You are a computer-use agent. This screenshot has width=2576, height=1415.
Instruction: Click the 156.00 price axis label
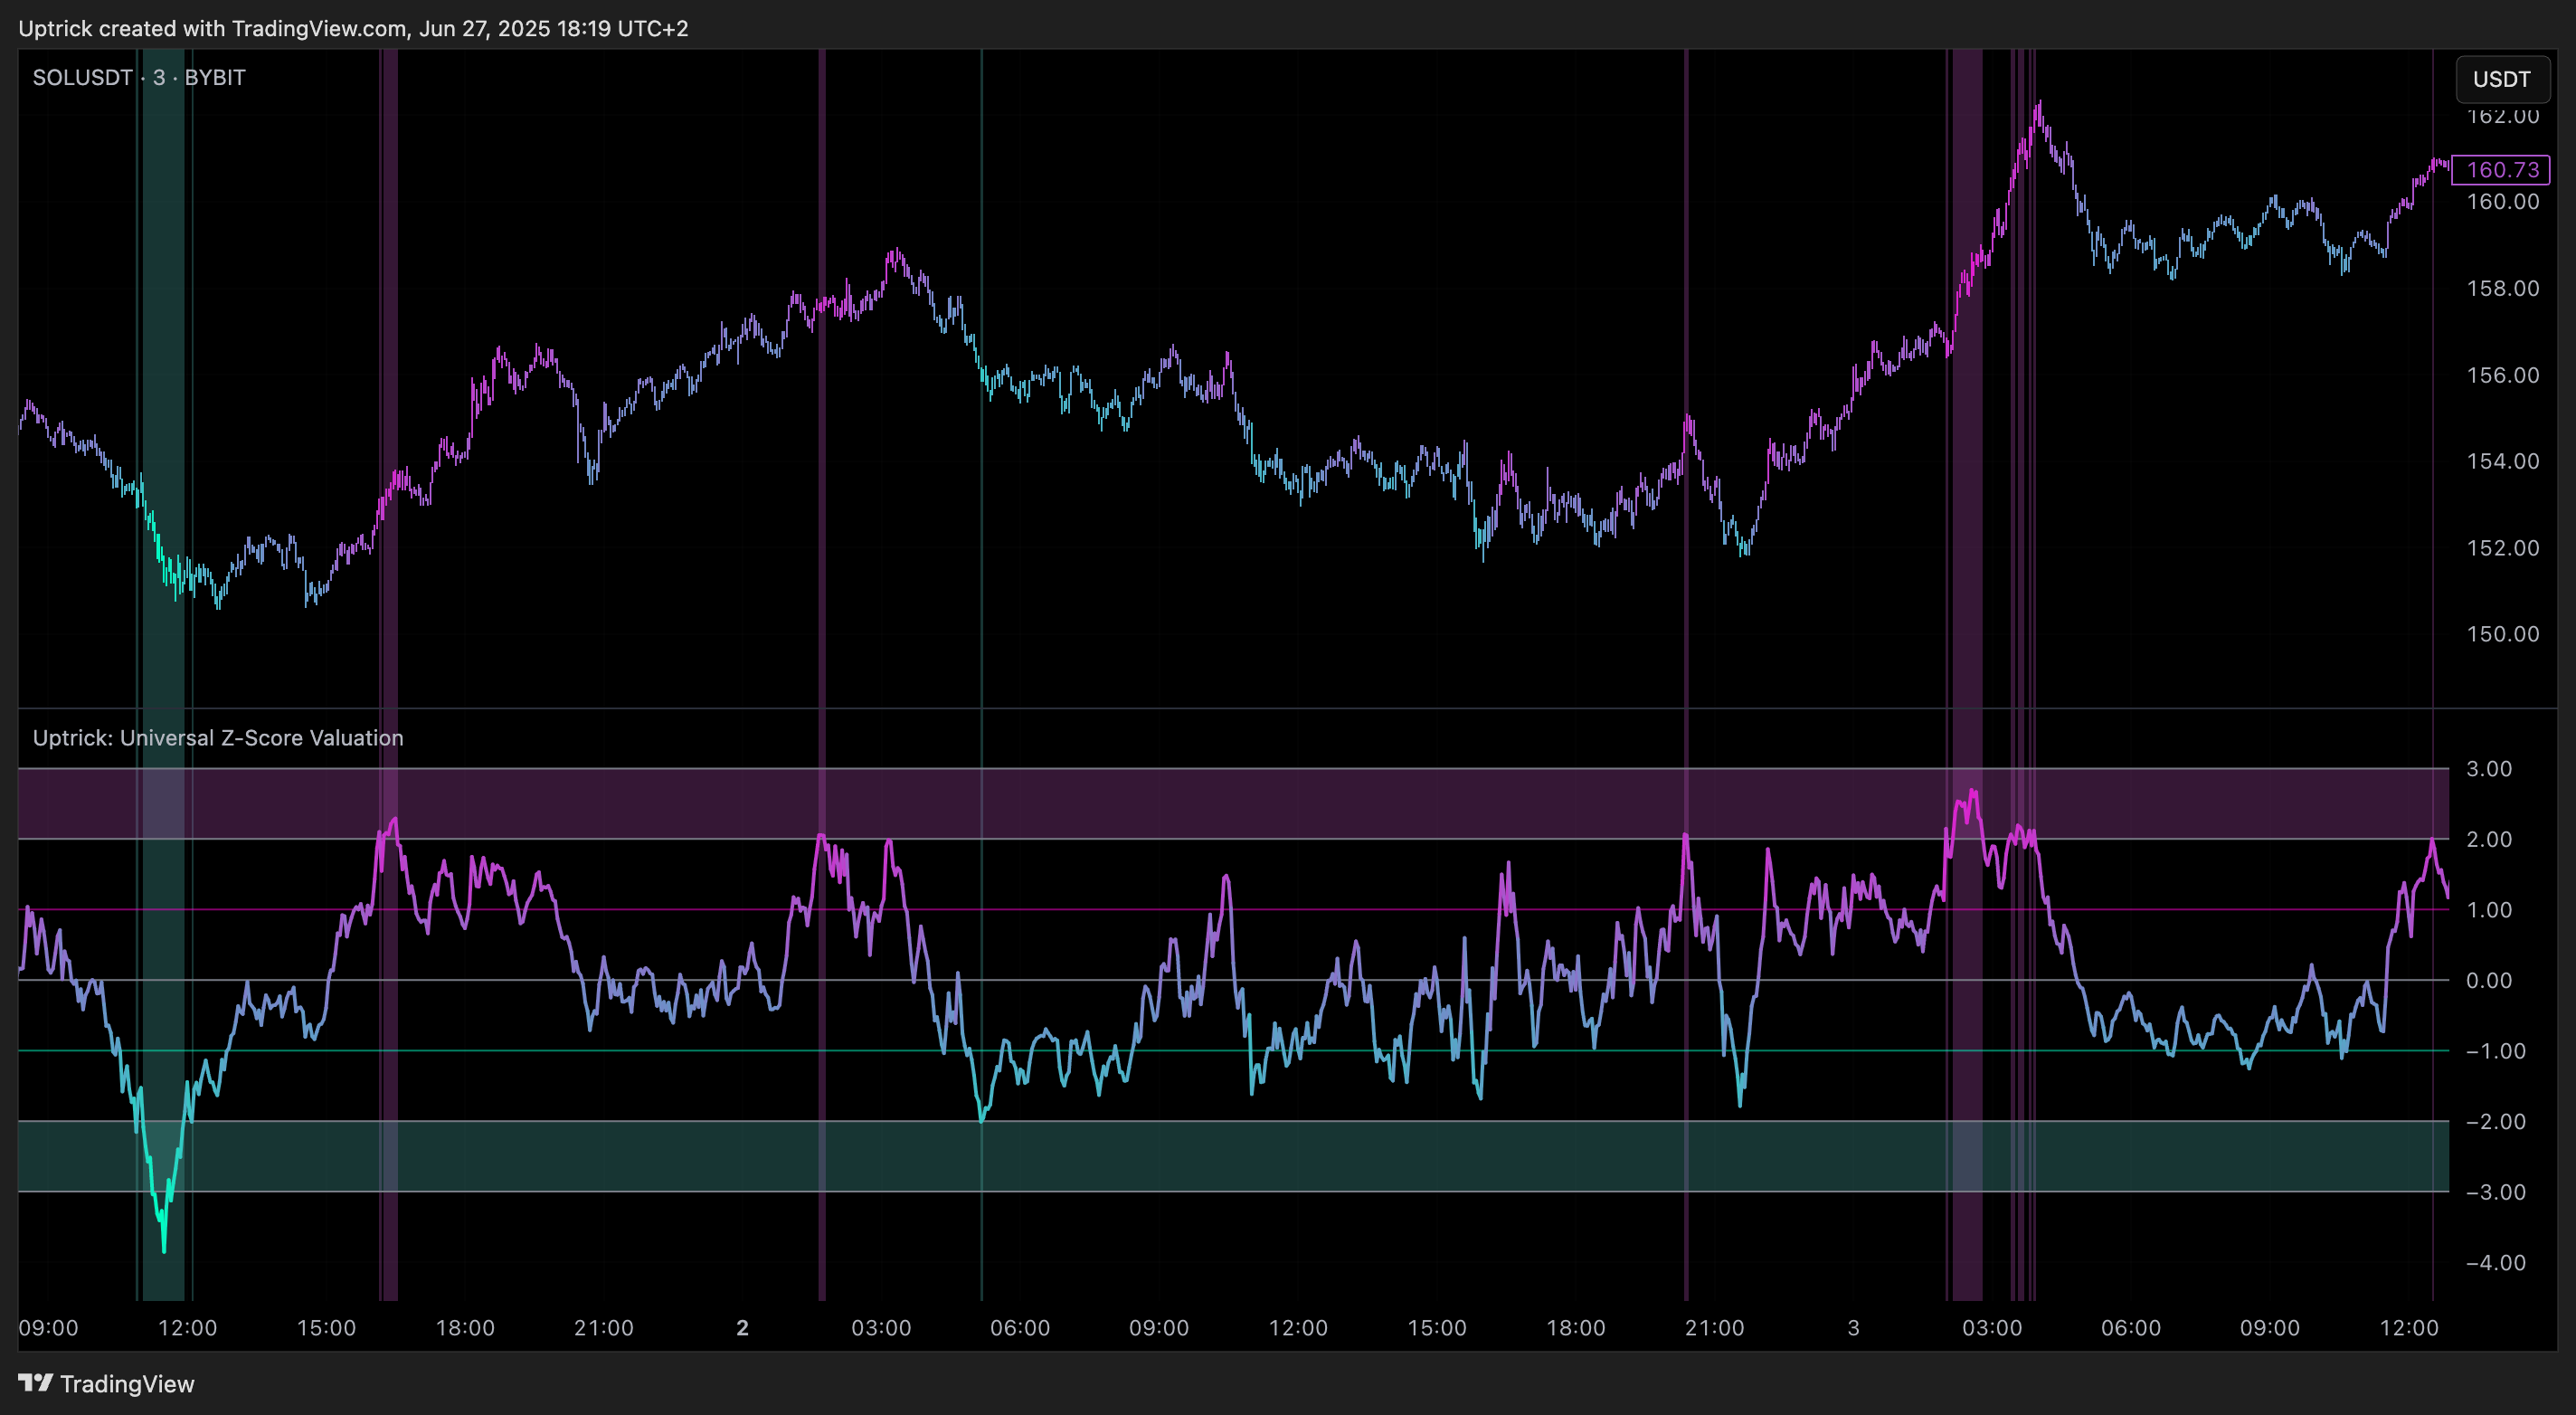coord(2502,375)
